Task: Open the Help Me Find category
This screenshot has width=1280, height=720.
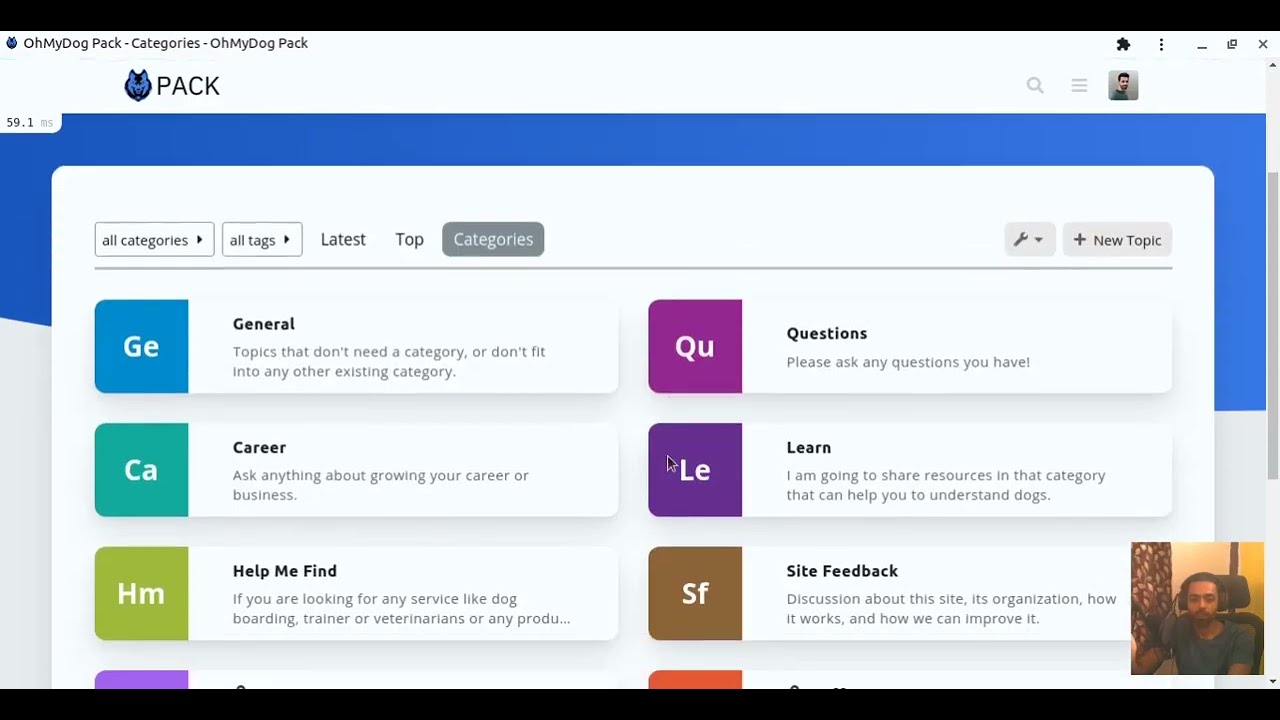Action: click(x=285, y=571)
